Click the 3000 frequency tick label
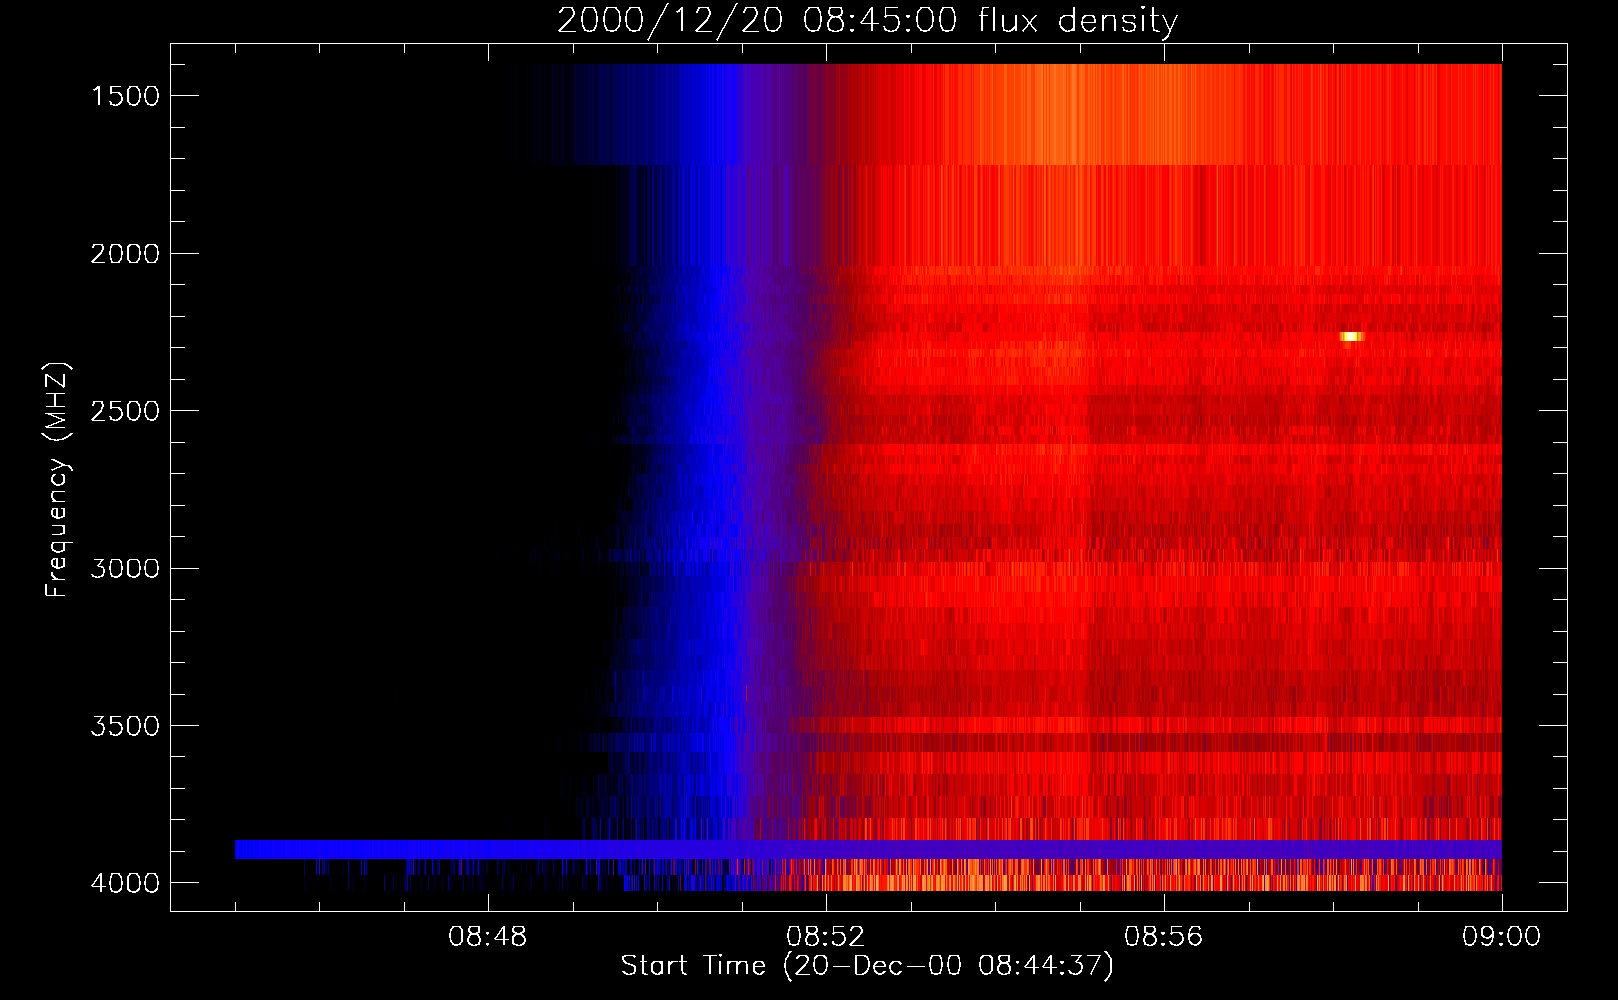Image resolution: width=1618 pixels, height=1000 pixels. click(125, 568)
